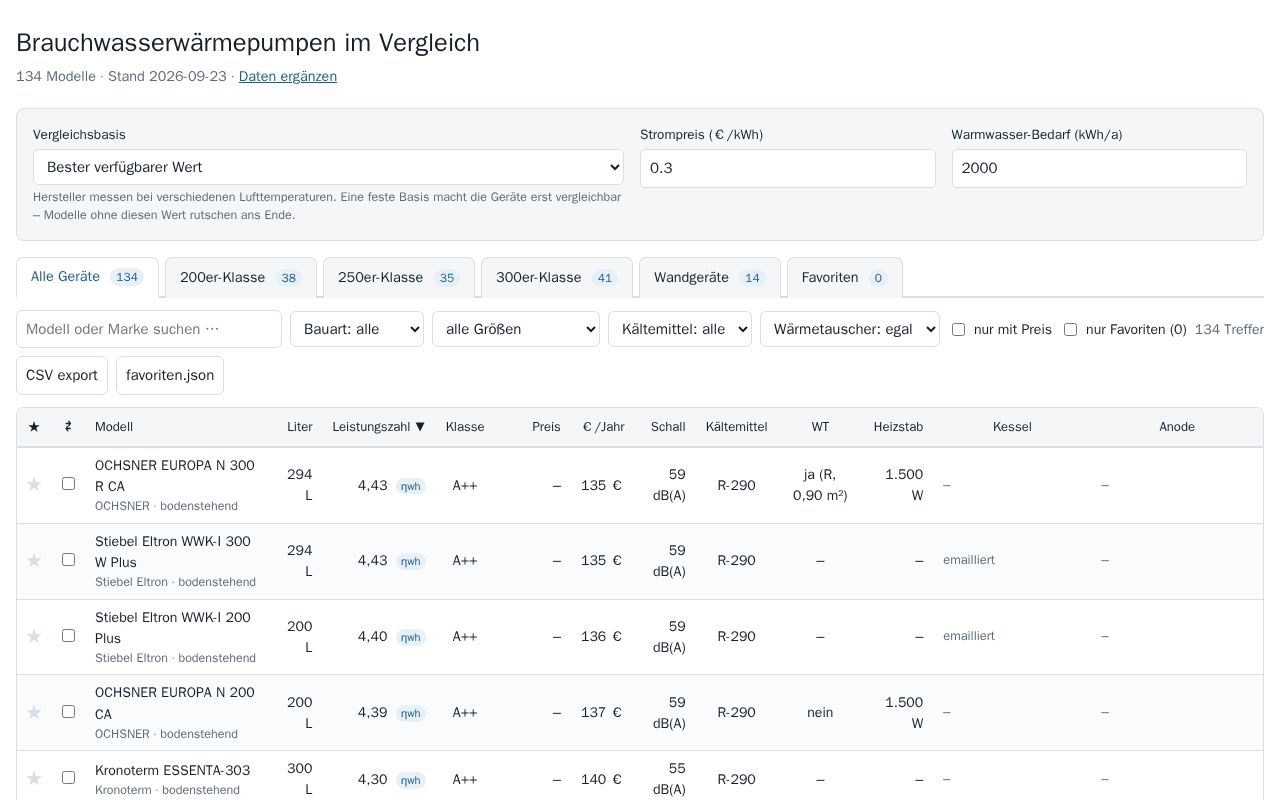
Task: Star the OCHSNER EUROPA N 300 R CA row
Action: point(34,485)
